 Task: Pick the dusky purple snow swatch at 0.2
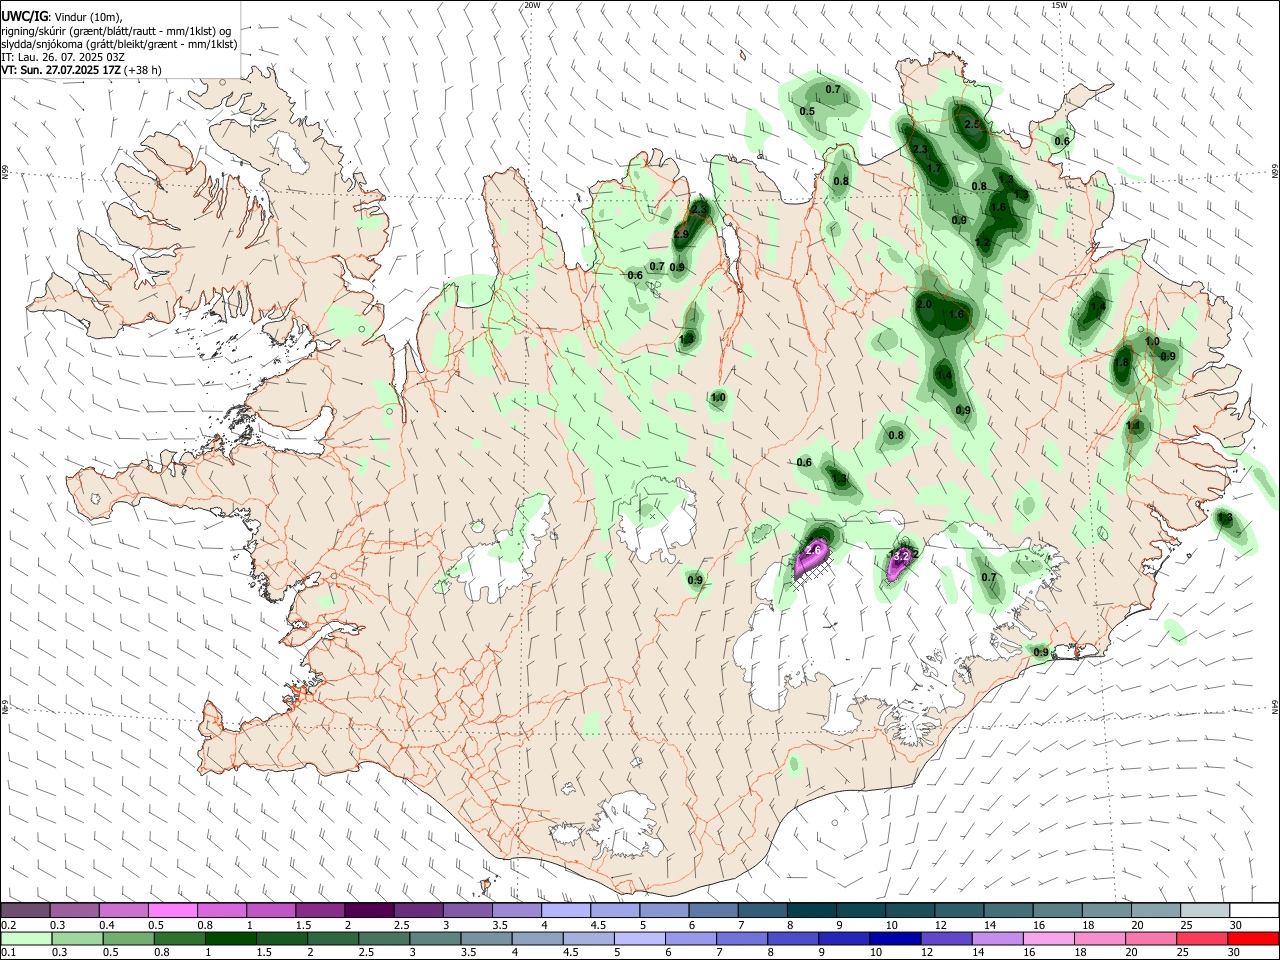point(25,911)
